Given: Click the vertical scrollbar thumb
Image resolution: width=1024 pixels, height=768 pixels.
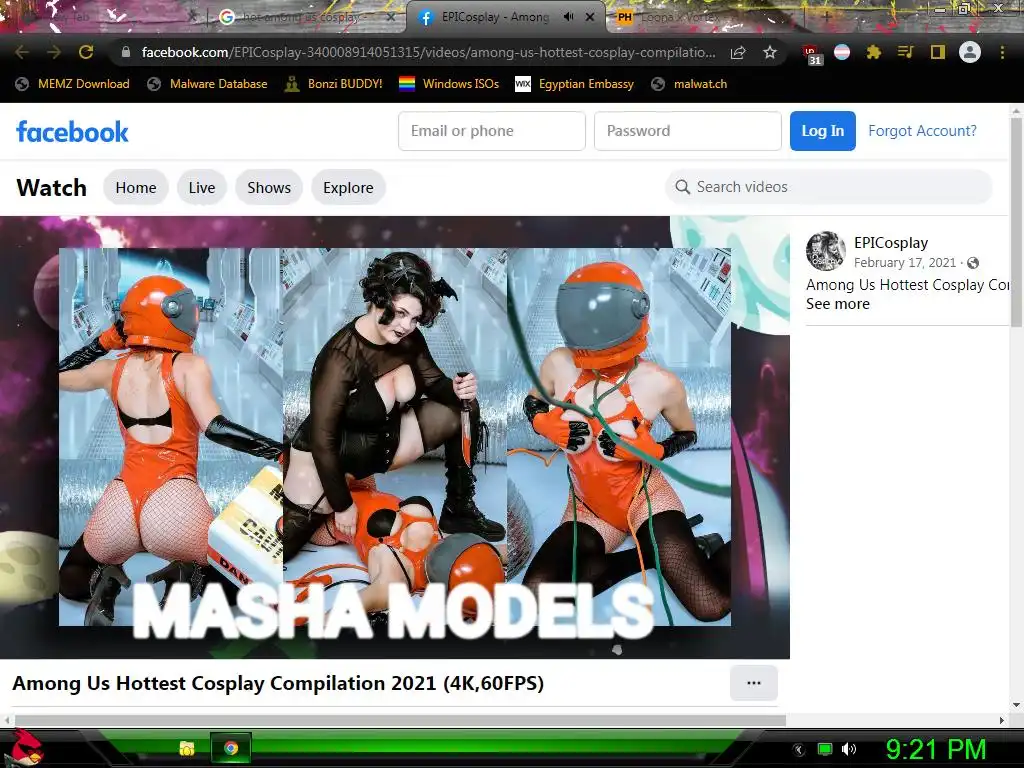Looking at the screenshot, I should (x=1016, y=222).
